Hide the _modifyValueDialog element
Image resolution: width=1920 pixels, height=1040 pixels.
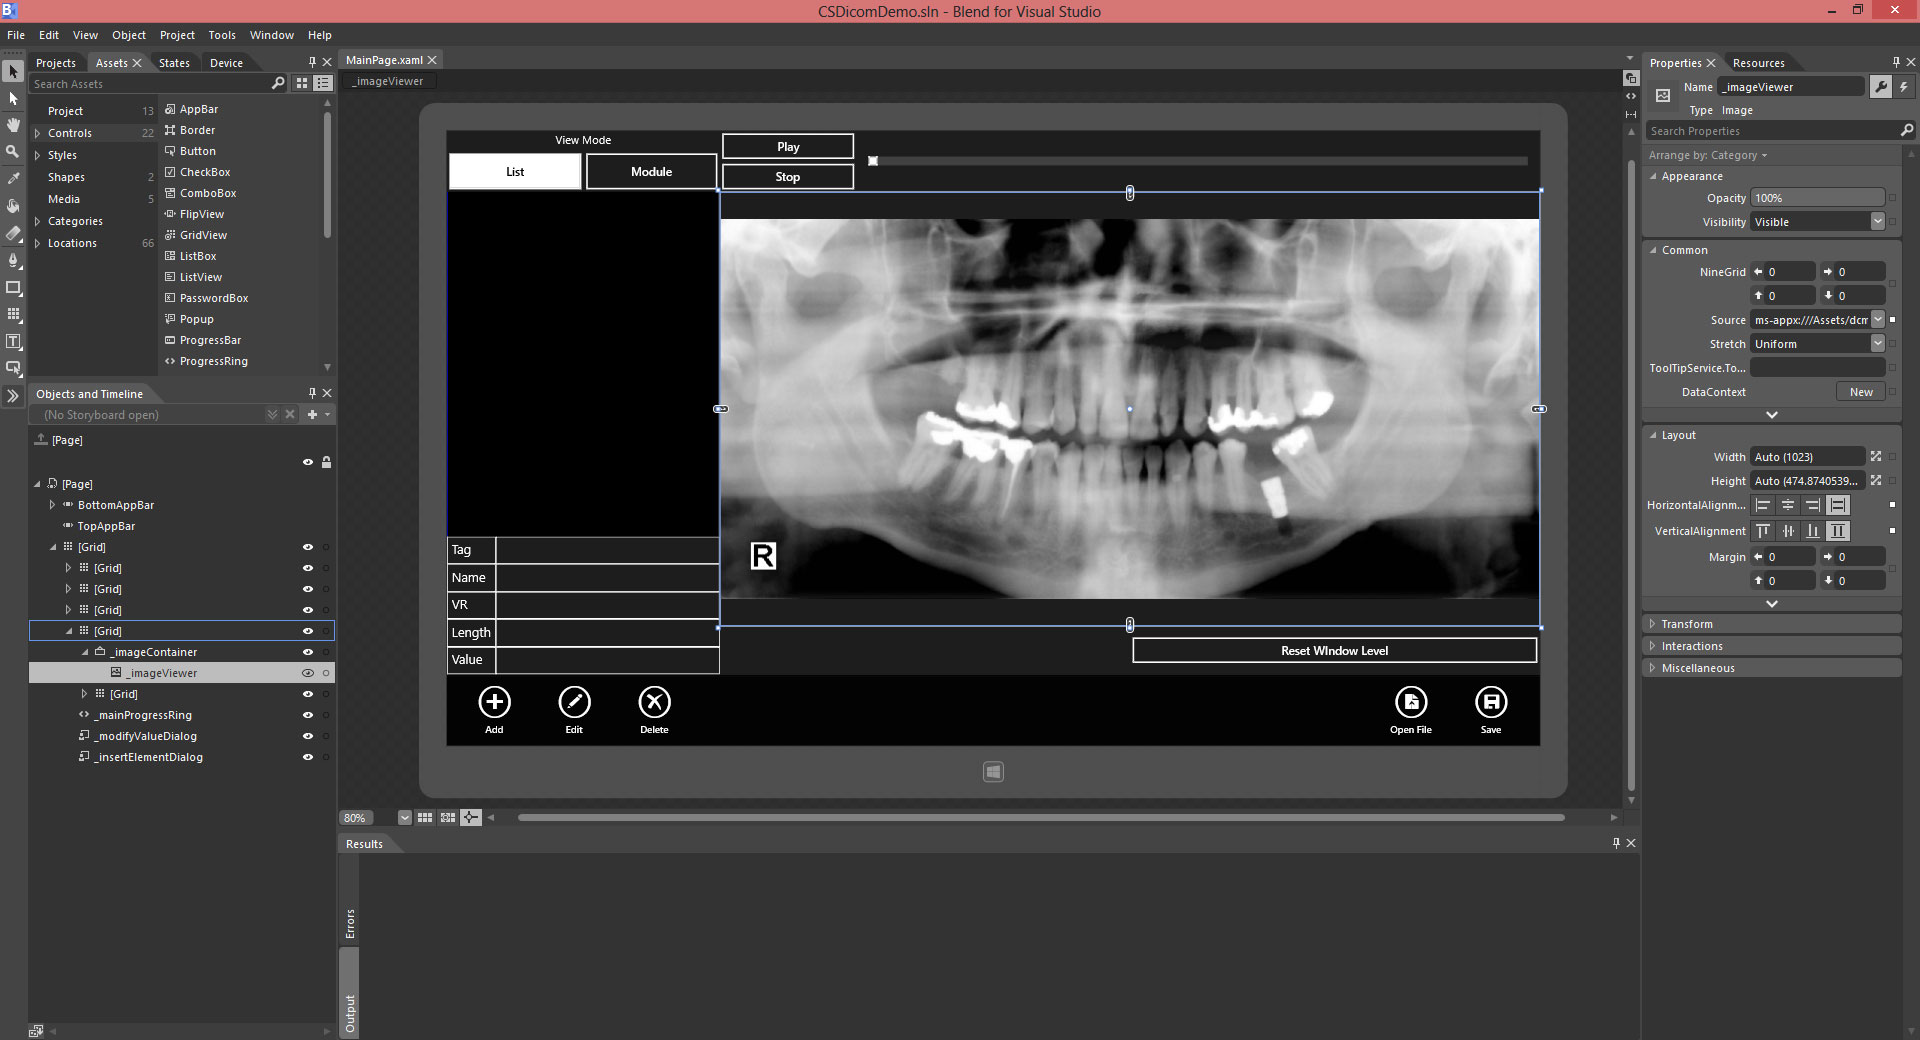point(308,736)
